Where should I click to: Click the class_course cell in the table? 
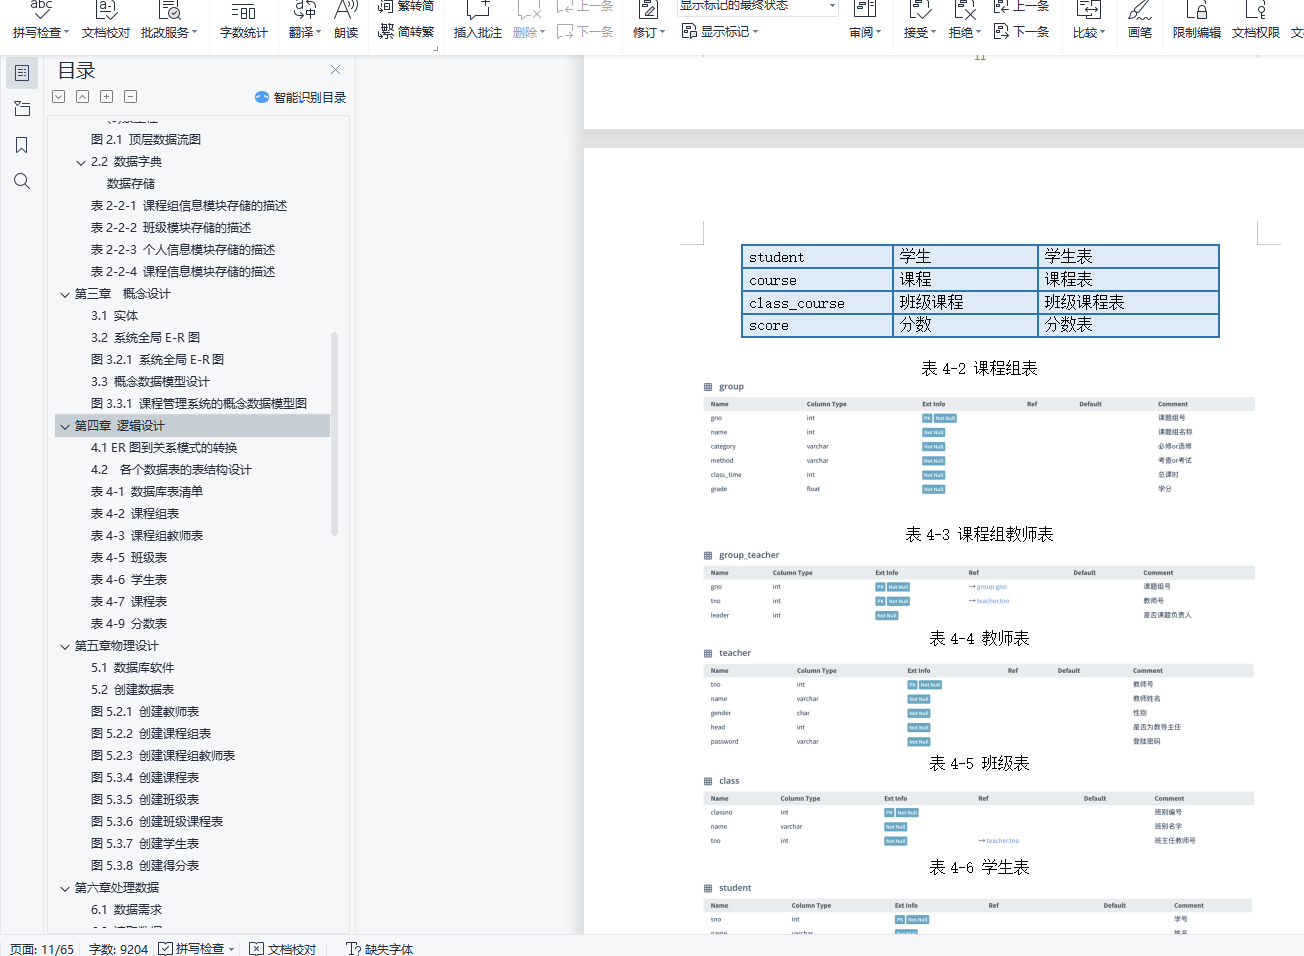click(x=817, y=303)
